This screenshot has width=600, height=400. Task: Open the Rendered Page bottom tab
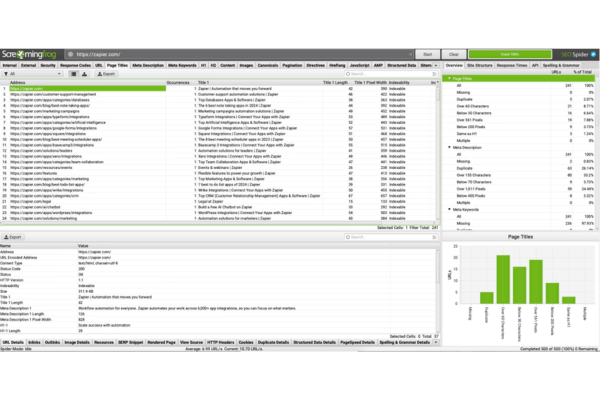(x=161, y=342)
